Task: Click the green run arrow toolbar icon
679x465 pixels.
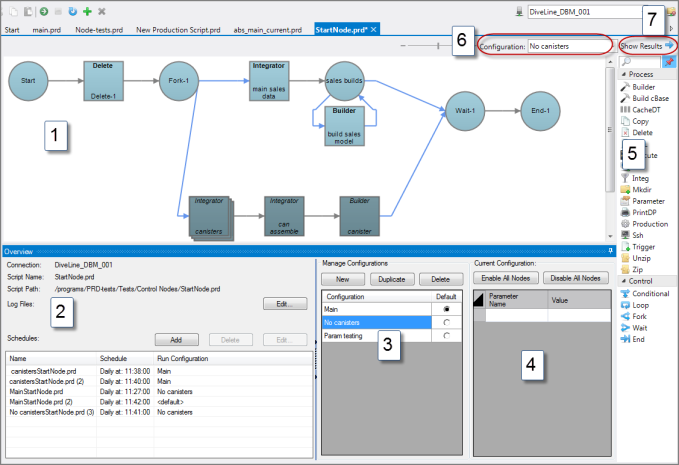Action: [44, 11]
